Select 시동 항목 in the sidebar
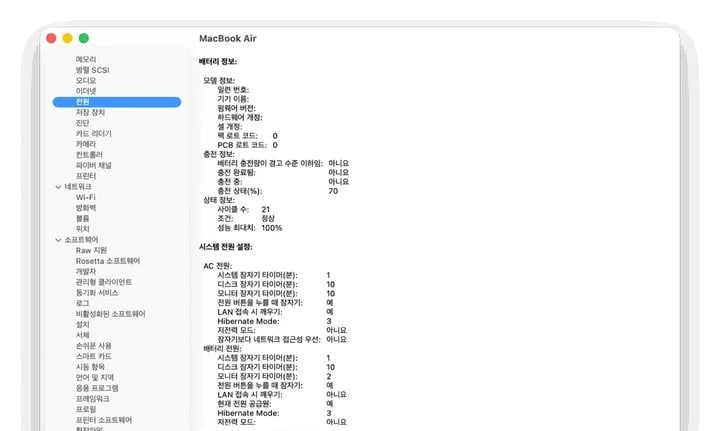The image size is (715, 431). [x=90, y=367]
